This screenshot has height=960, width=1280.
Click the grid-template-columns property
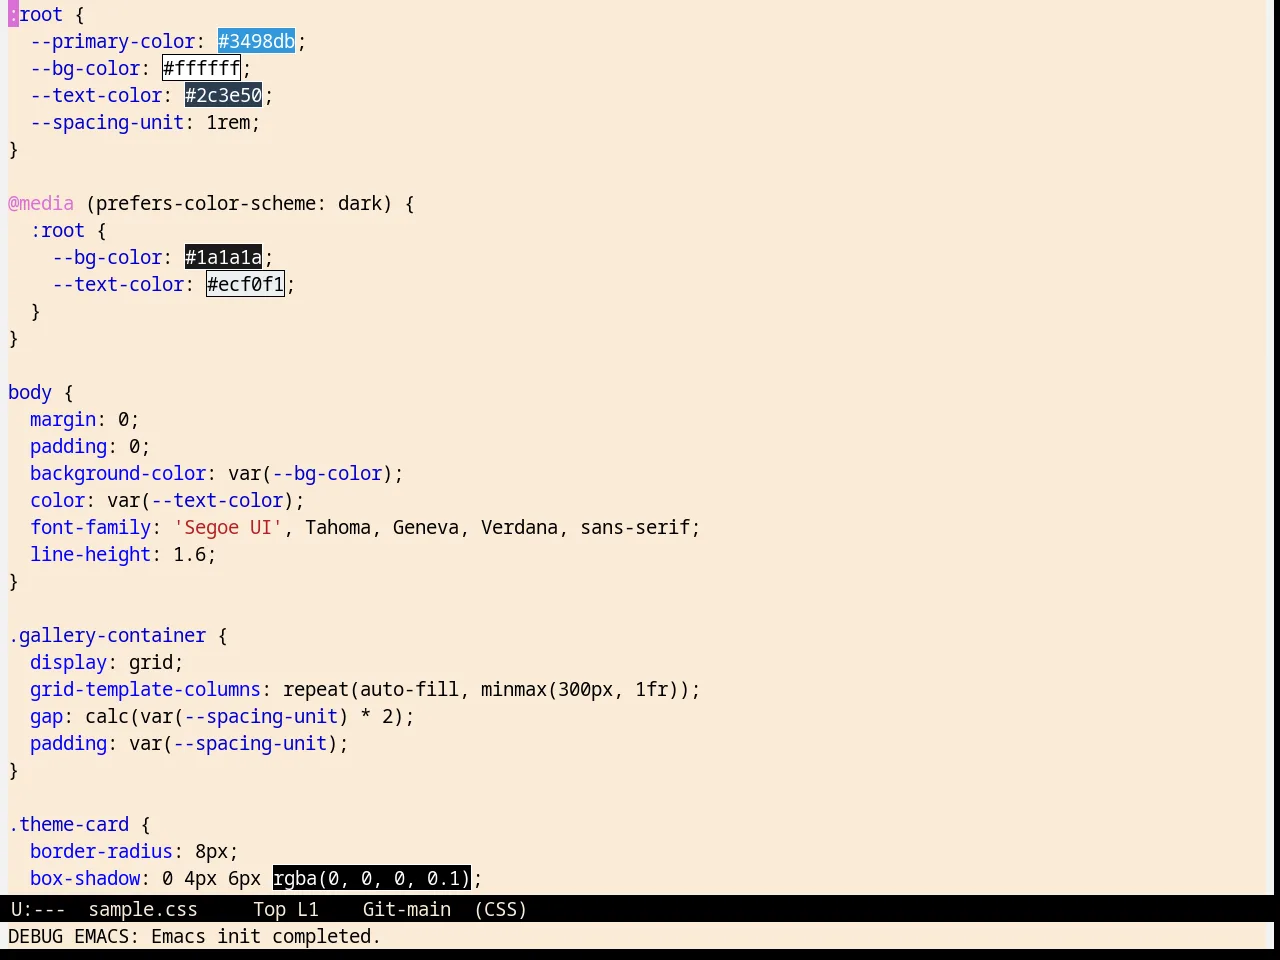[x=145, y=689]
